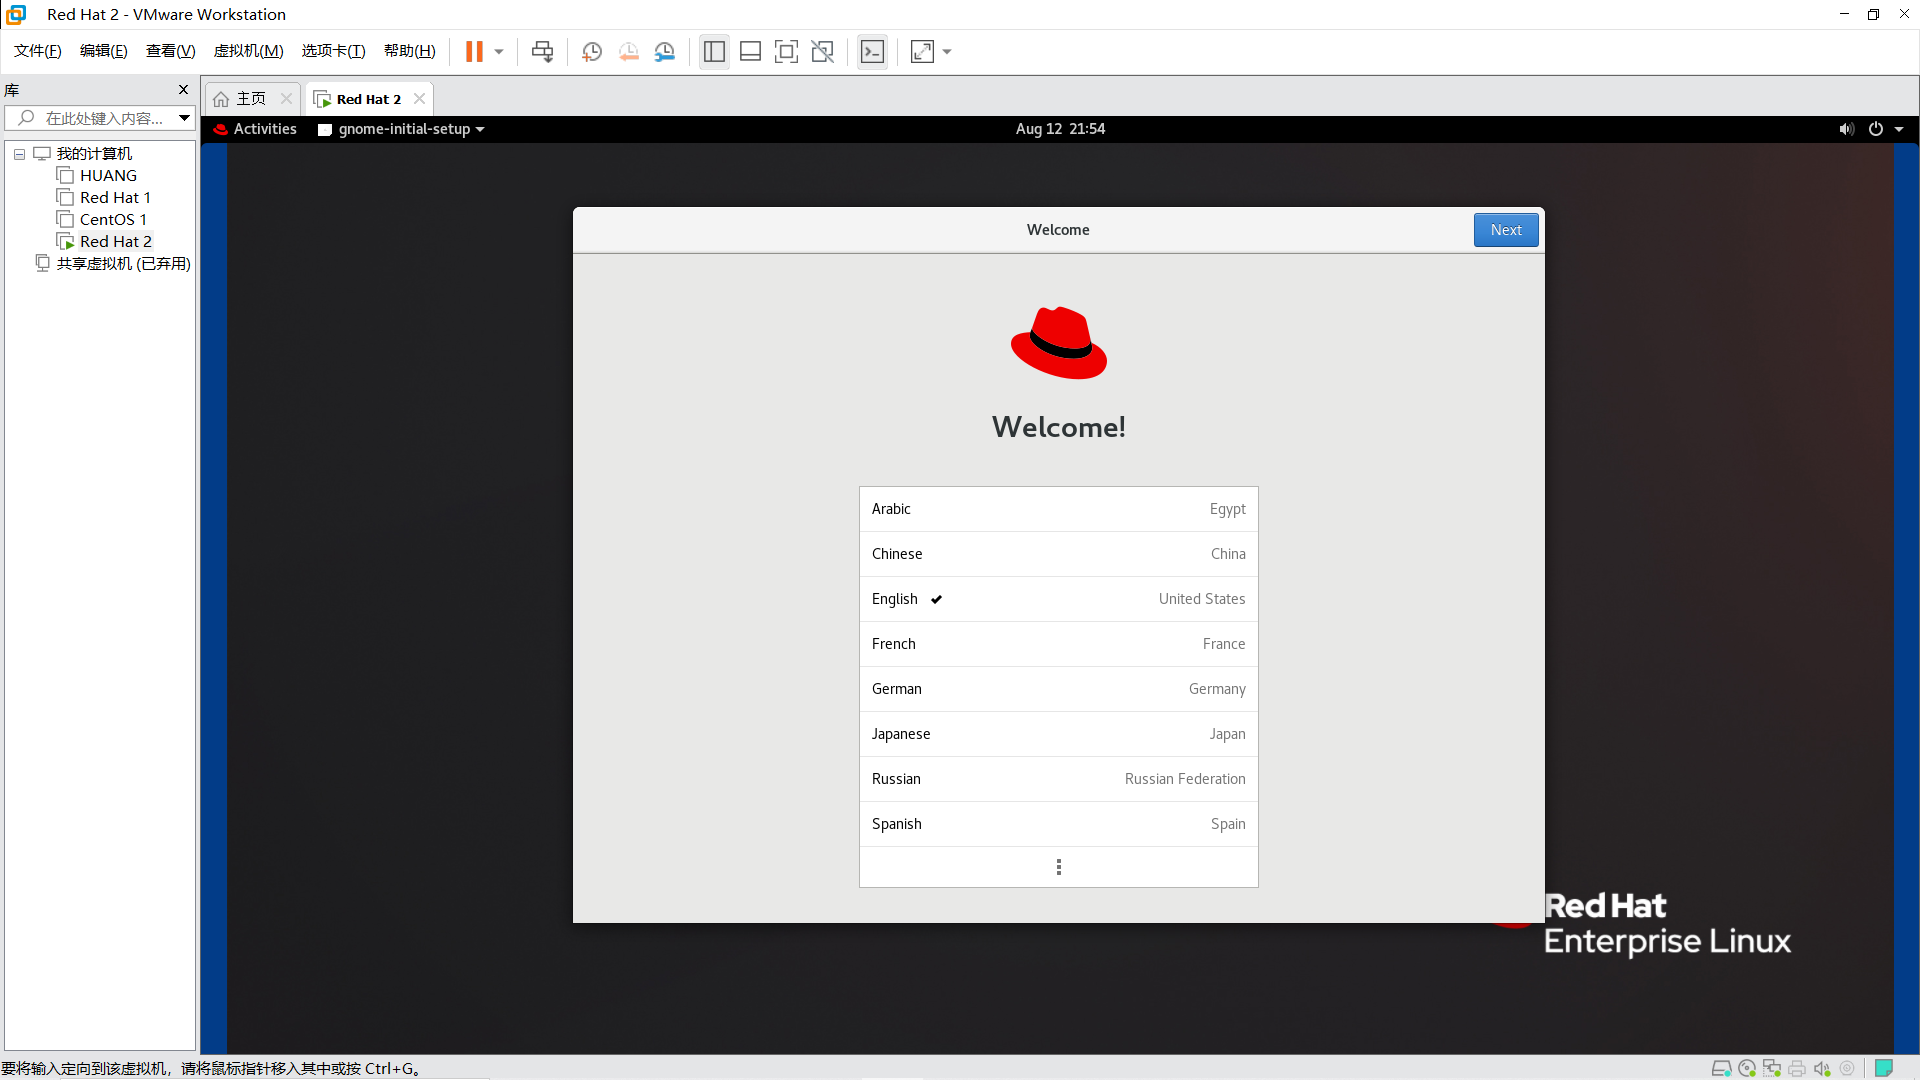Select the Red Hat 1 virtual machine

(x=115, y=198)
